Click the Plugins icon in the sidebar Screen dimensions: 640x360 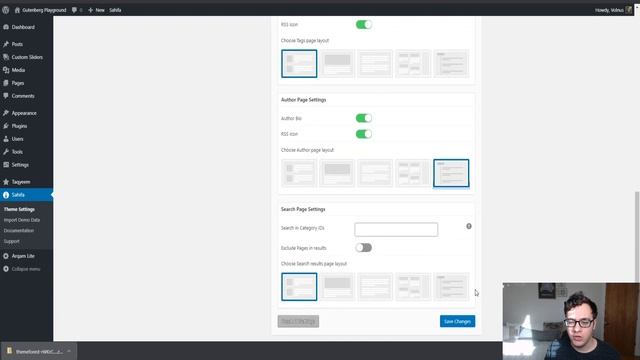6,126
